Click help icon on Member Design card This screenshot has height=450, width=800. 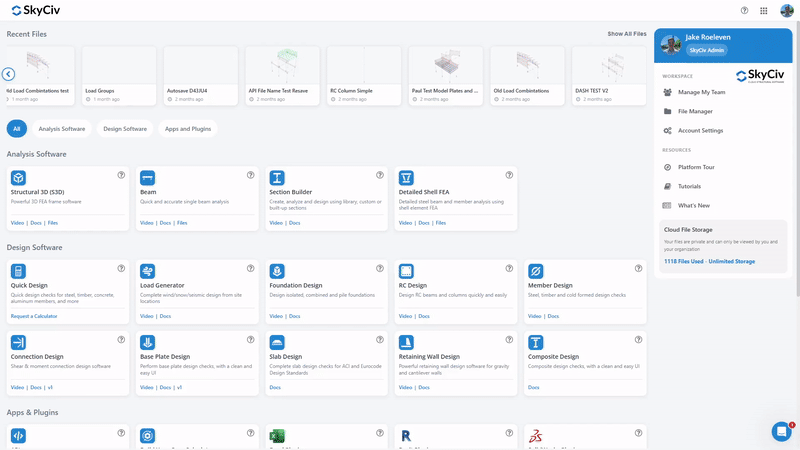pyautogui.click(x=639, y=268)
